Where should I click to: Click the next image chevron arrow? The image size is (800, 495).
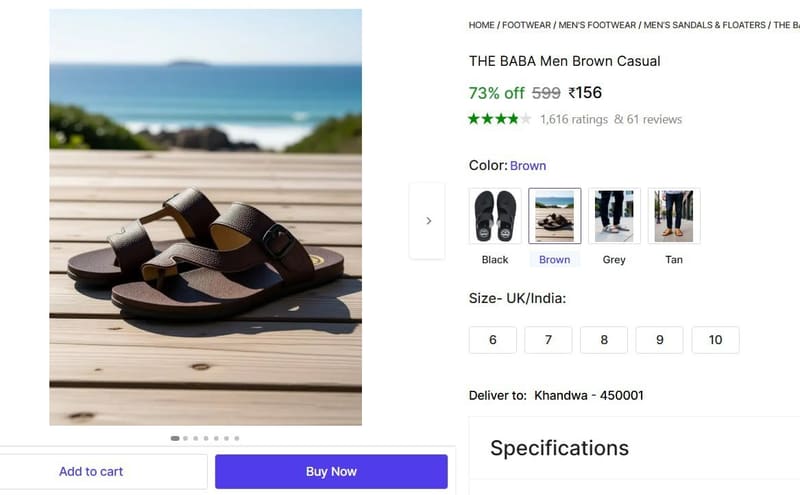click(x=428, y=220)
